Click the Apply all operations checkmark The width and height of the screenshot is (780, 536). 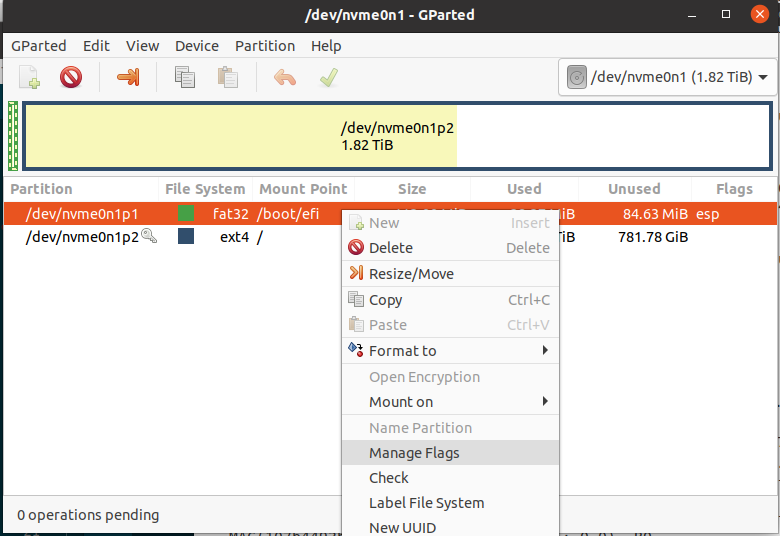pyautogui.click(x=328, y=77)
